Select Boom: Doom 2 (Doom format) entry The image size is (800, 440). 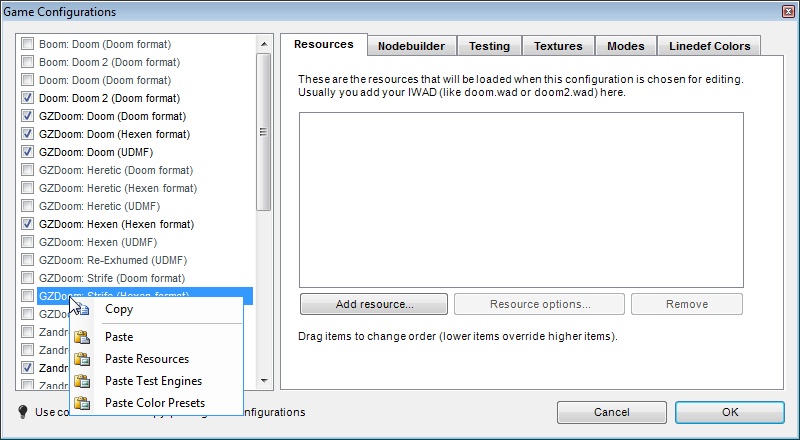(109, 62)
